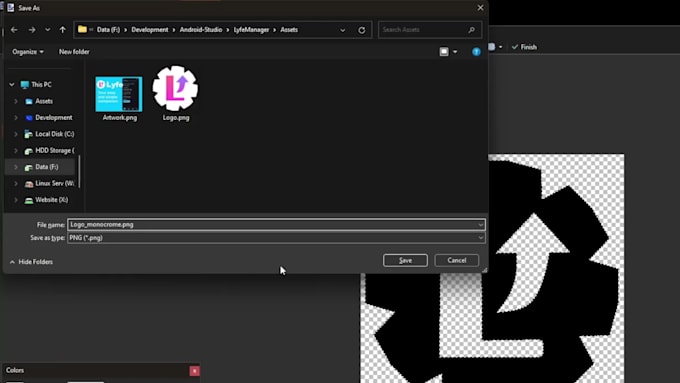The width and height of the screenshot is (680, 383).
Task: Click the Save As dialog app icon
Action: coord(10,8)
